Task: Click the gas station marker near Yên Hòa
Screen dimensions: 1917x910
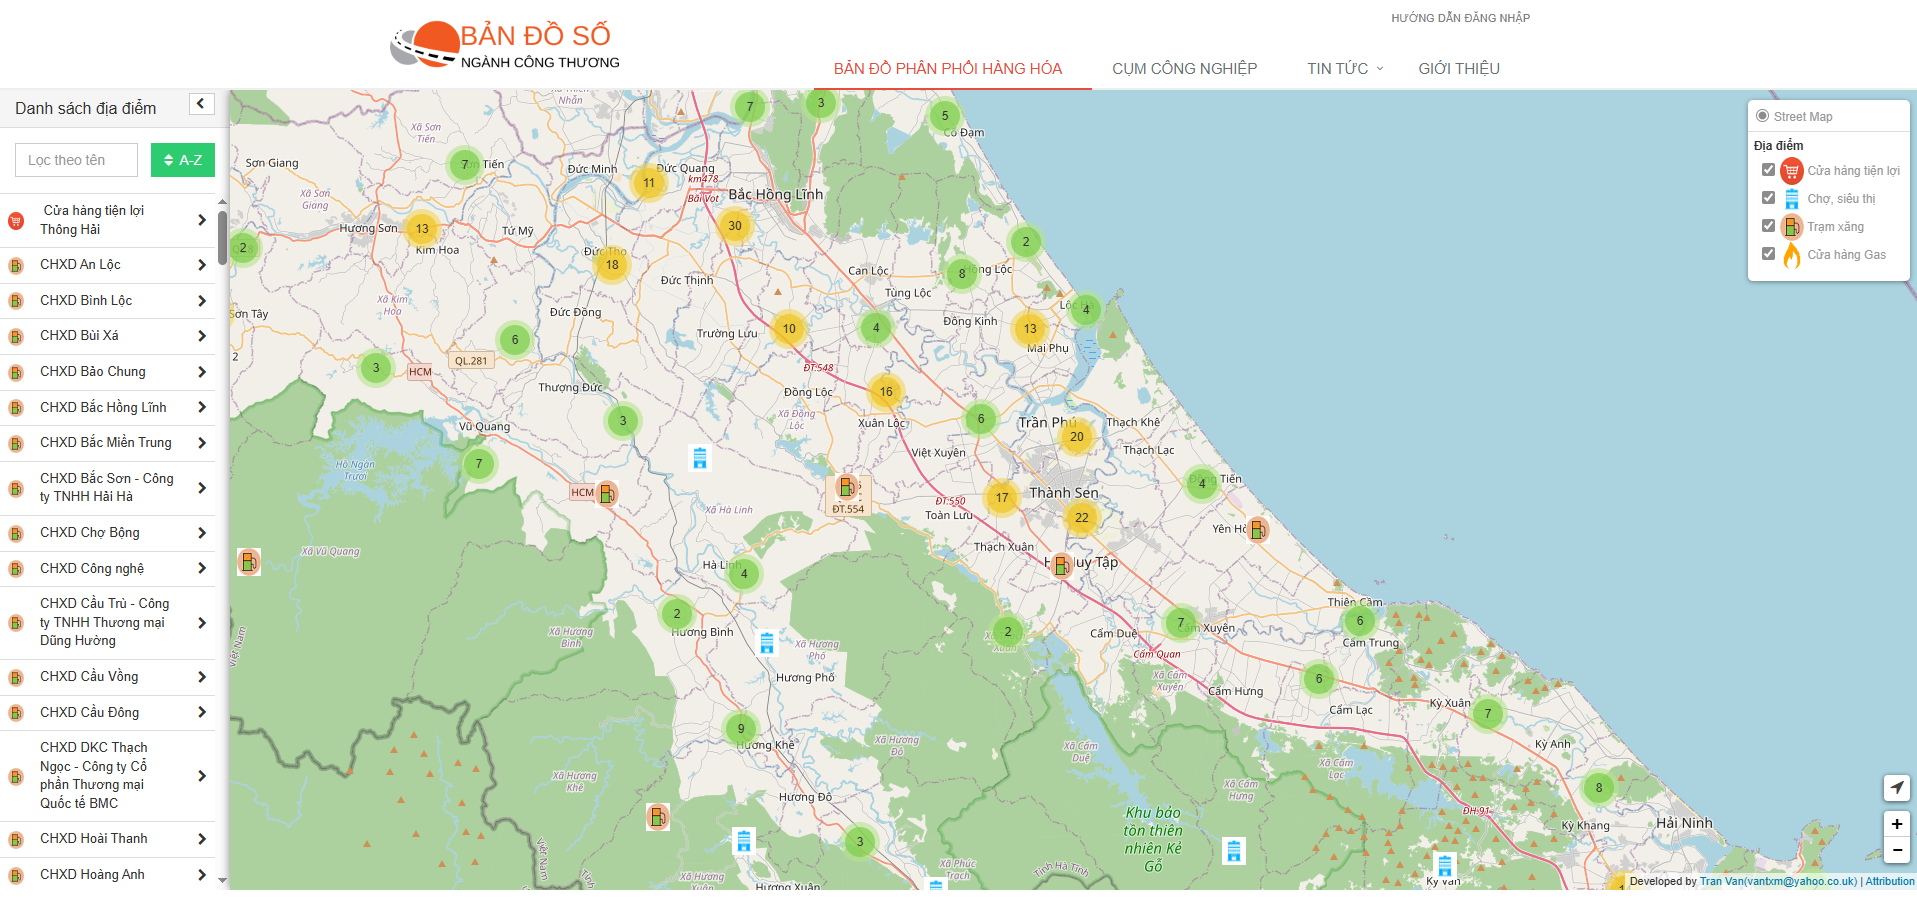Action: click(1258, 529)
